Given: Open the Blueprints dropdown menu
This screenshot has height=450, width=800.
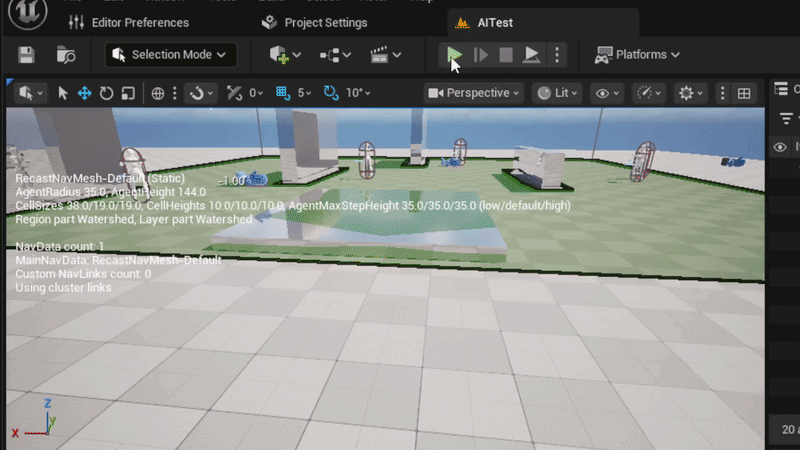Looking at the screenshot, I should 335,55.
